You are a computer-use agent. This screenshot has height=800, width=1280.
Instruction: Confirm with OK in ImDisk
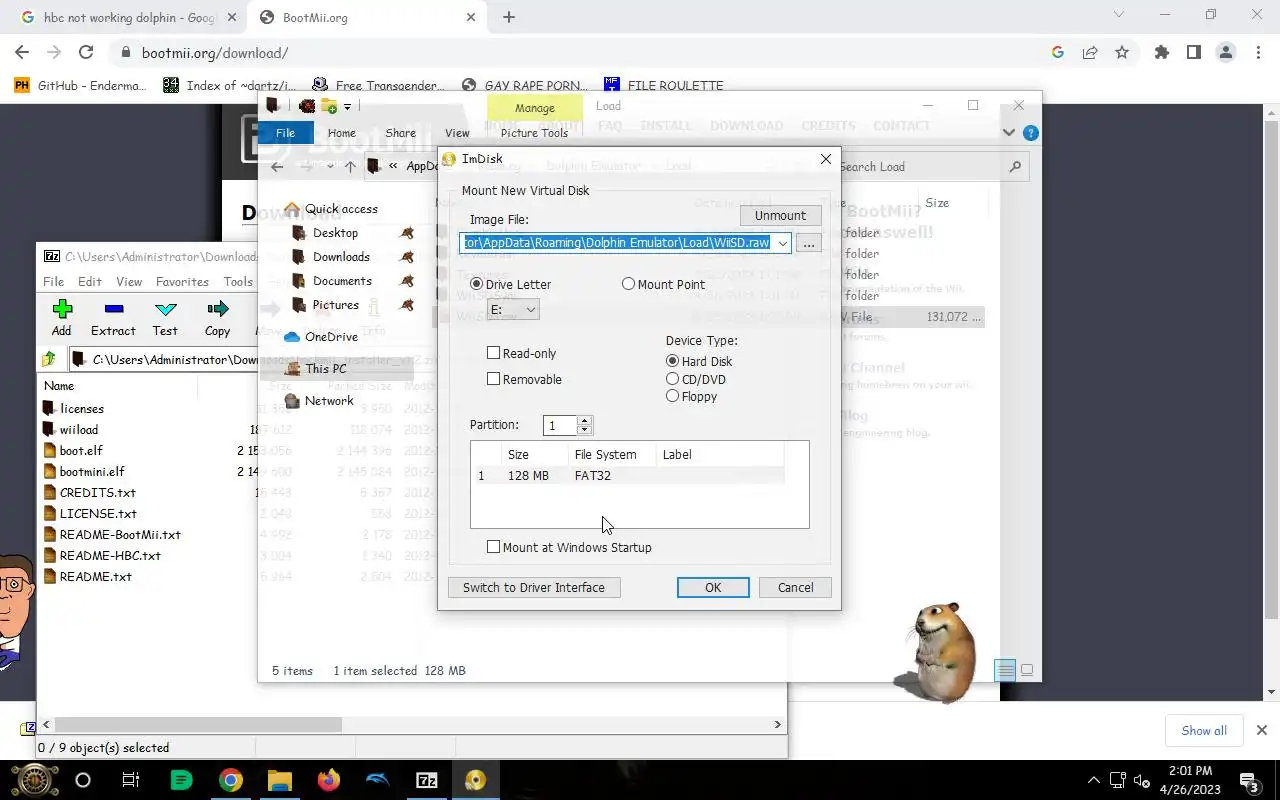[713, 587]
